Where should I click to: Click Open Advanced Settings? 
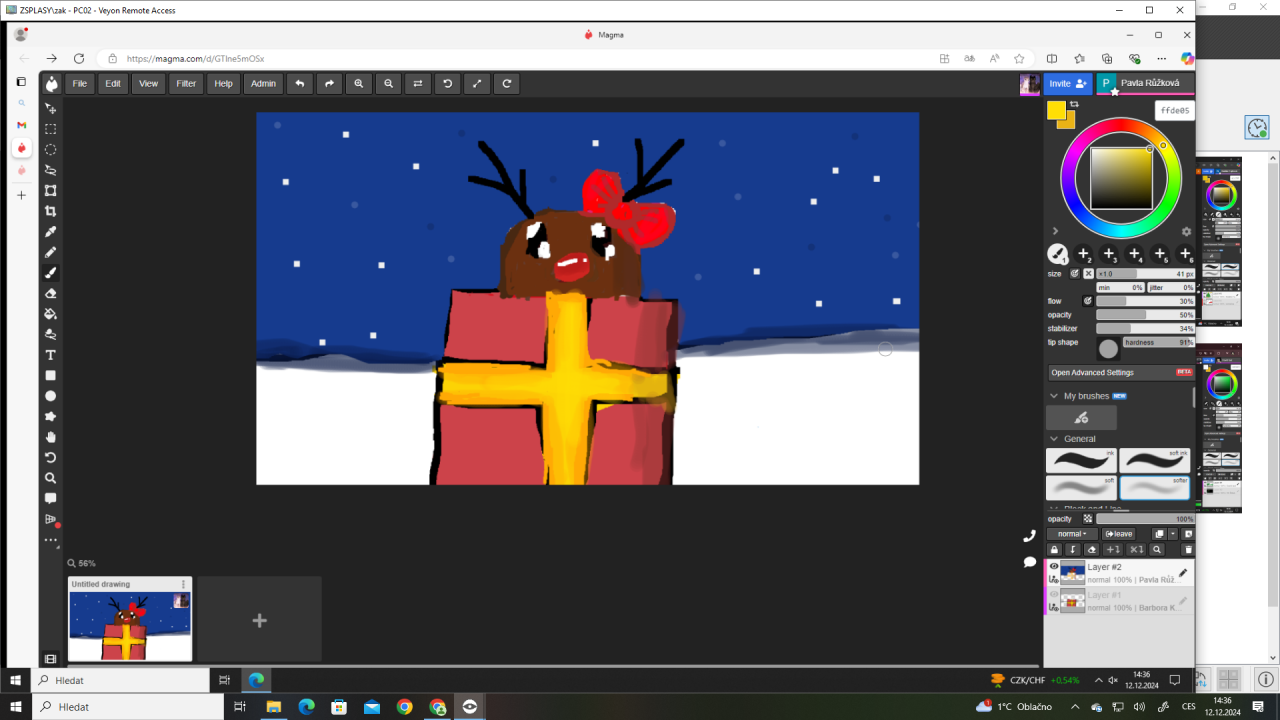click(1093, 373)
